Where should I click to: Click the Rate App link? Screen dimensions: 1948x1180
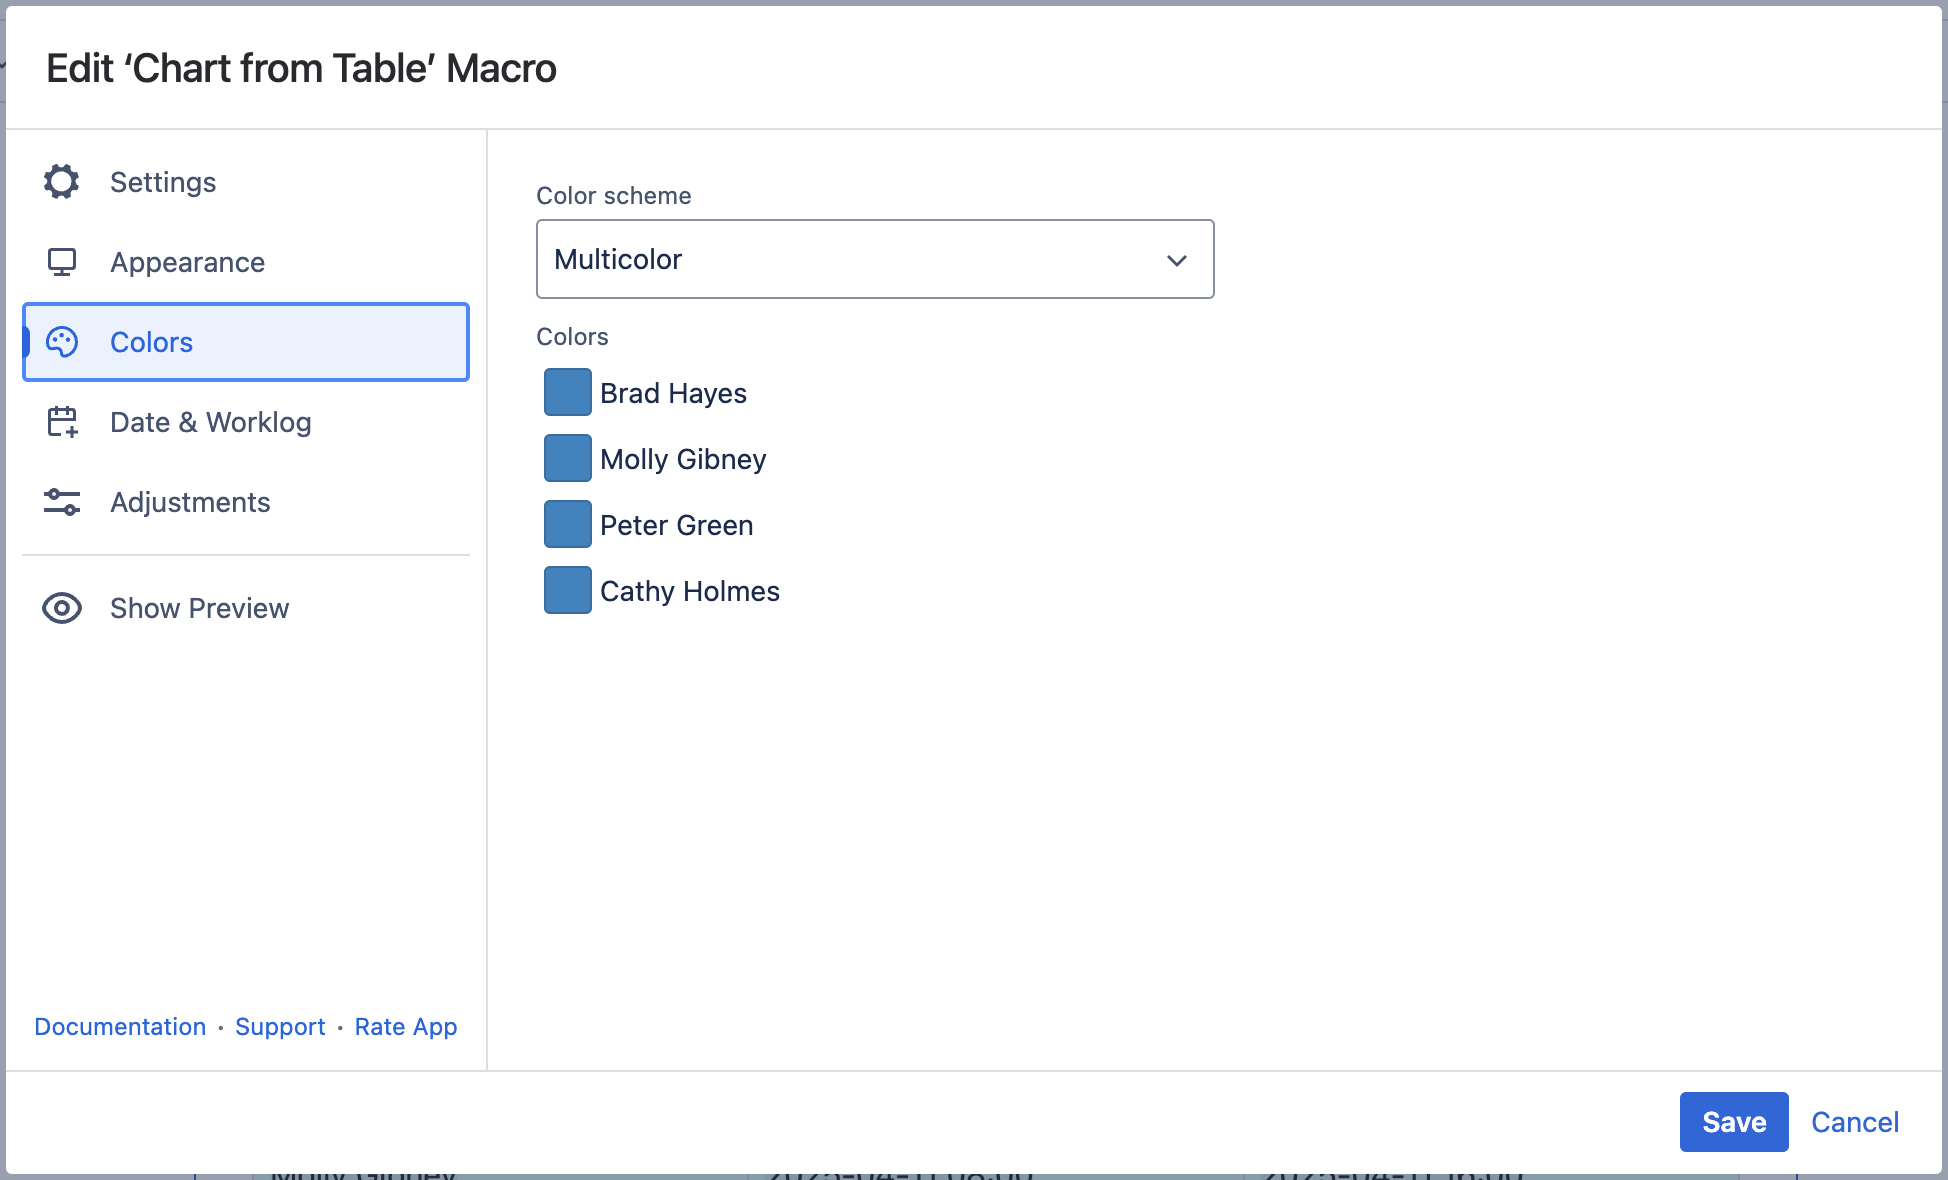(x=405, y=1027)
